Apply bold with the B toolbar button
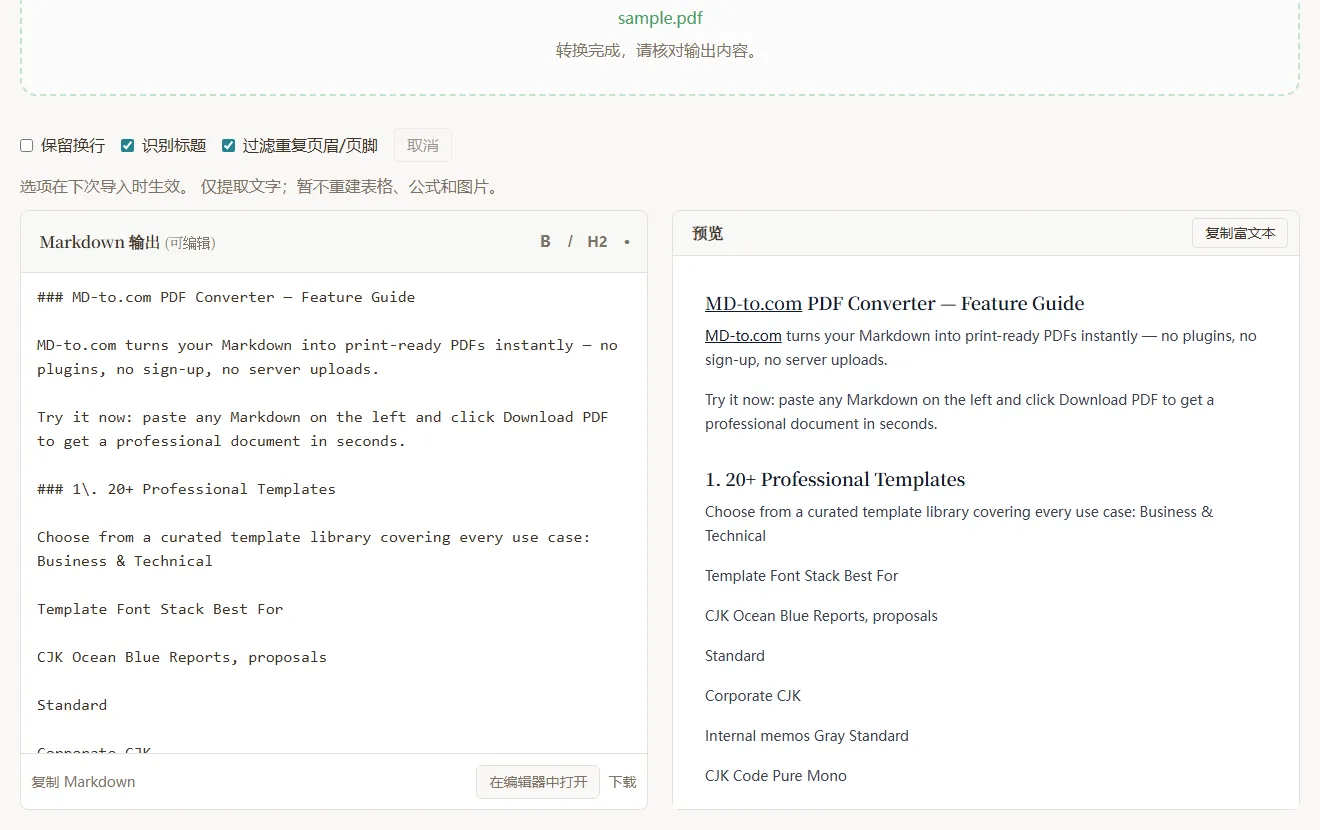This screenshot has width=1320, height=830. point(545,241)
